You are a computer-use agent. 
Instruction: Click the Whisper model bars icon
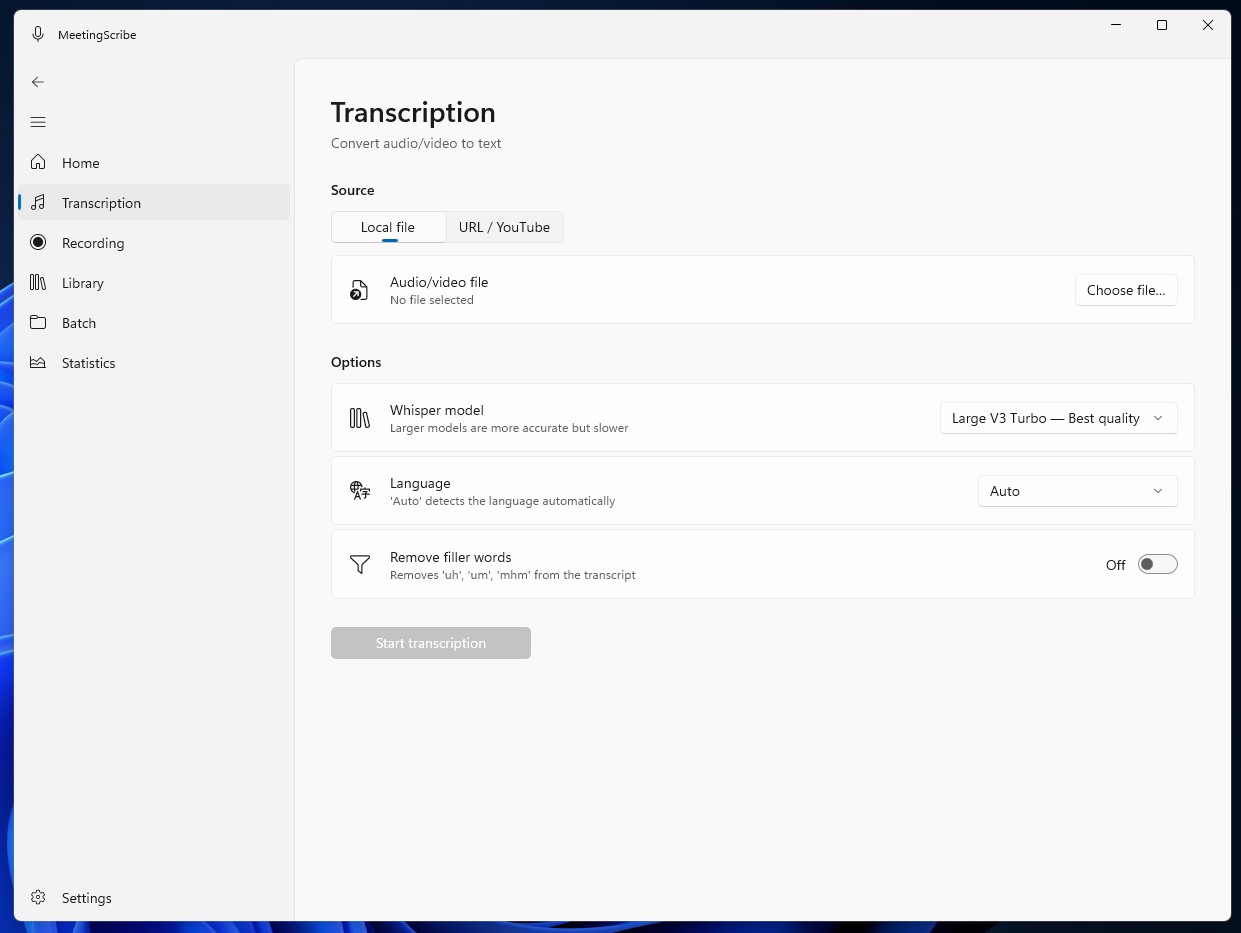click(359, 417)
